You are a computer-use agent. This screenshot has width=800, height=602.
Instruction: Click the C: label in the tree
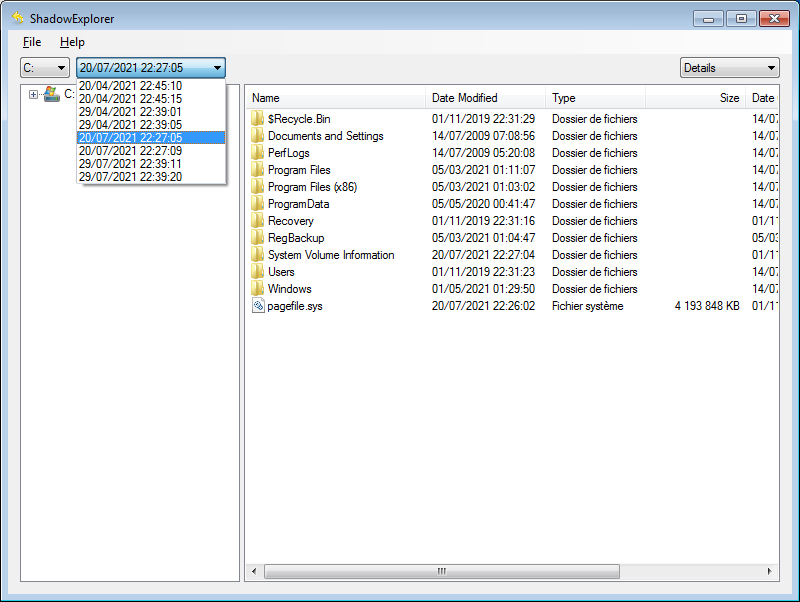[x=69, y=94]
